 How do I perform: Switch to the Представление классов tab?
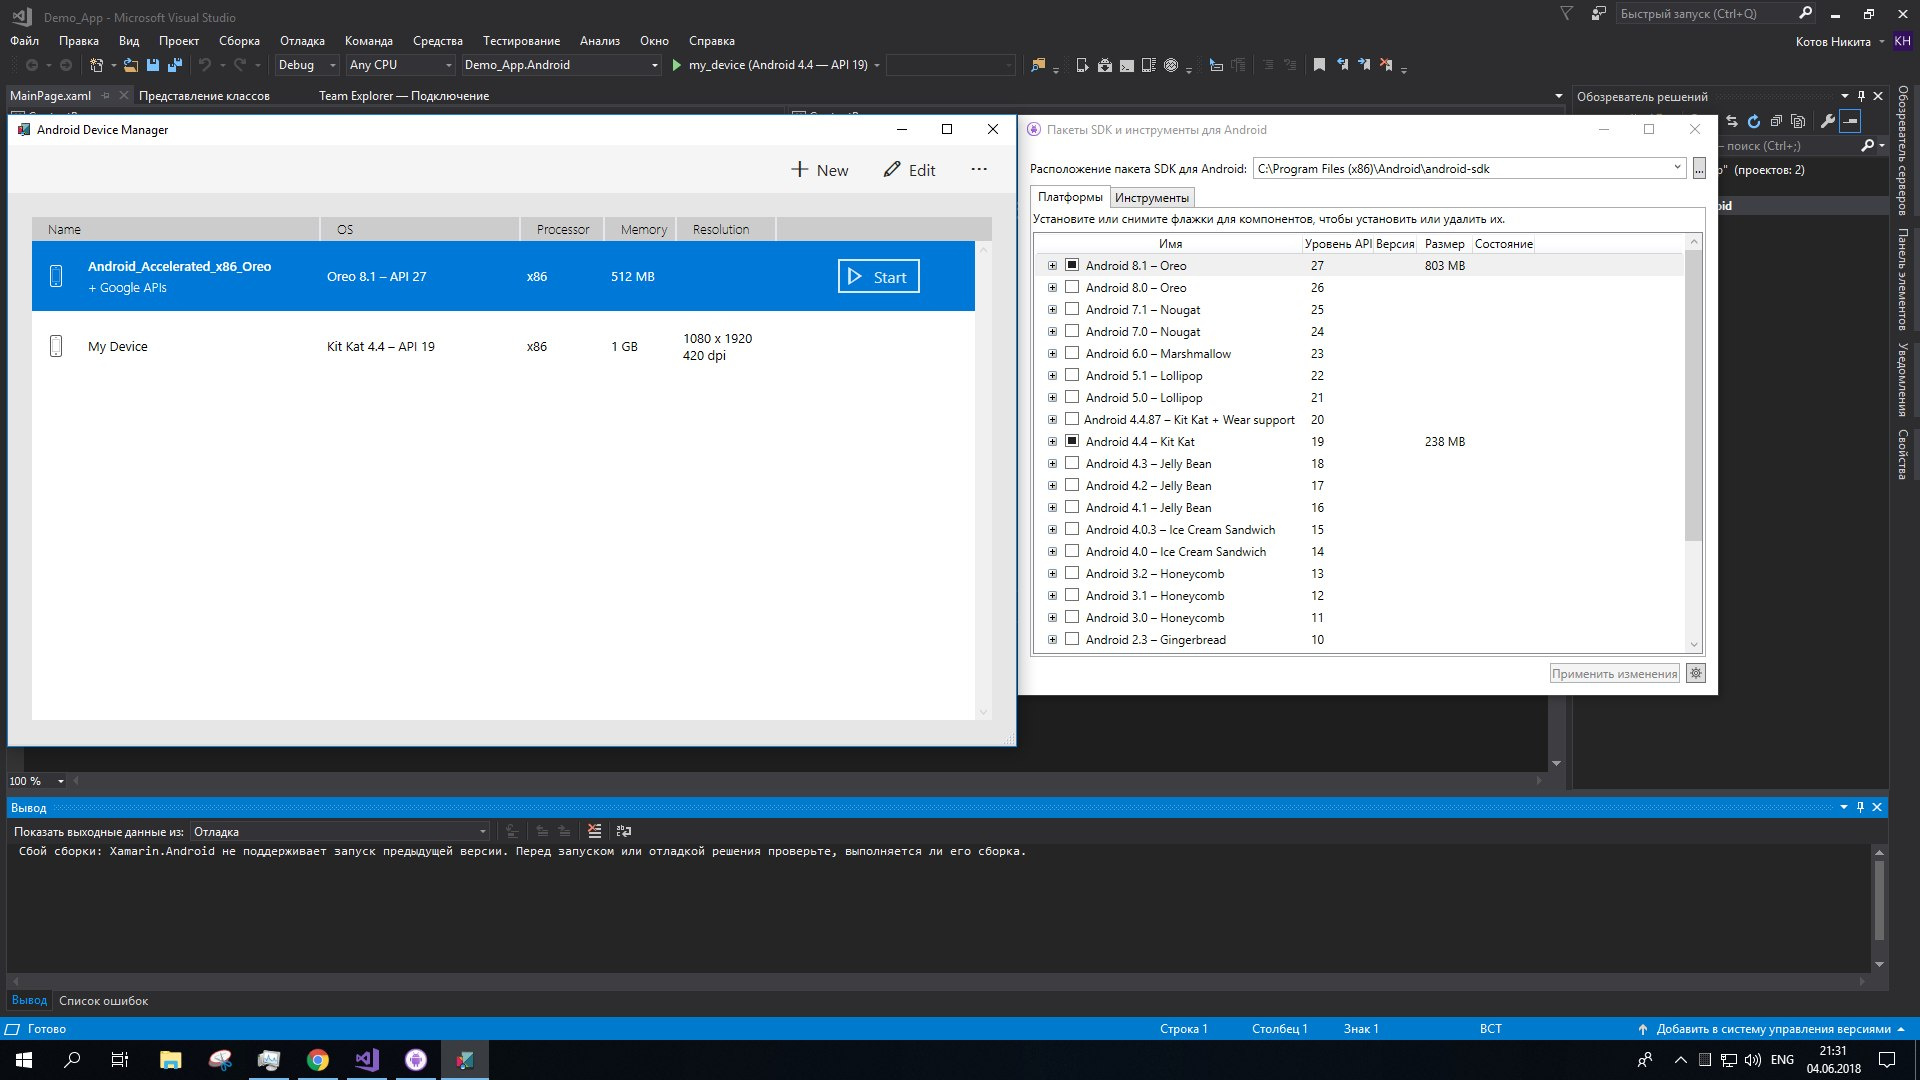[x=204, y=96]
